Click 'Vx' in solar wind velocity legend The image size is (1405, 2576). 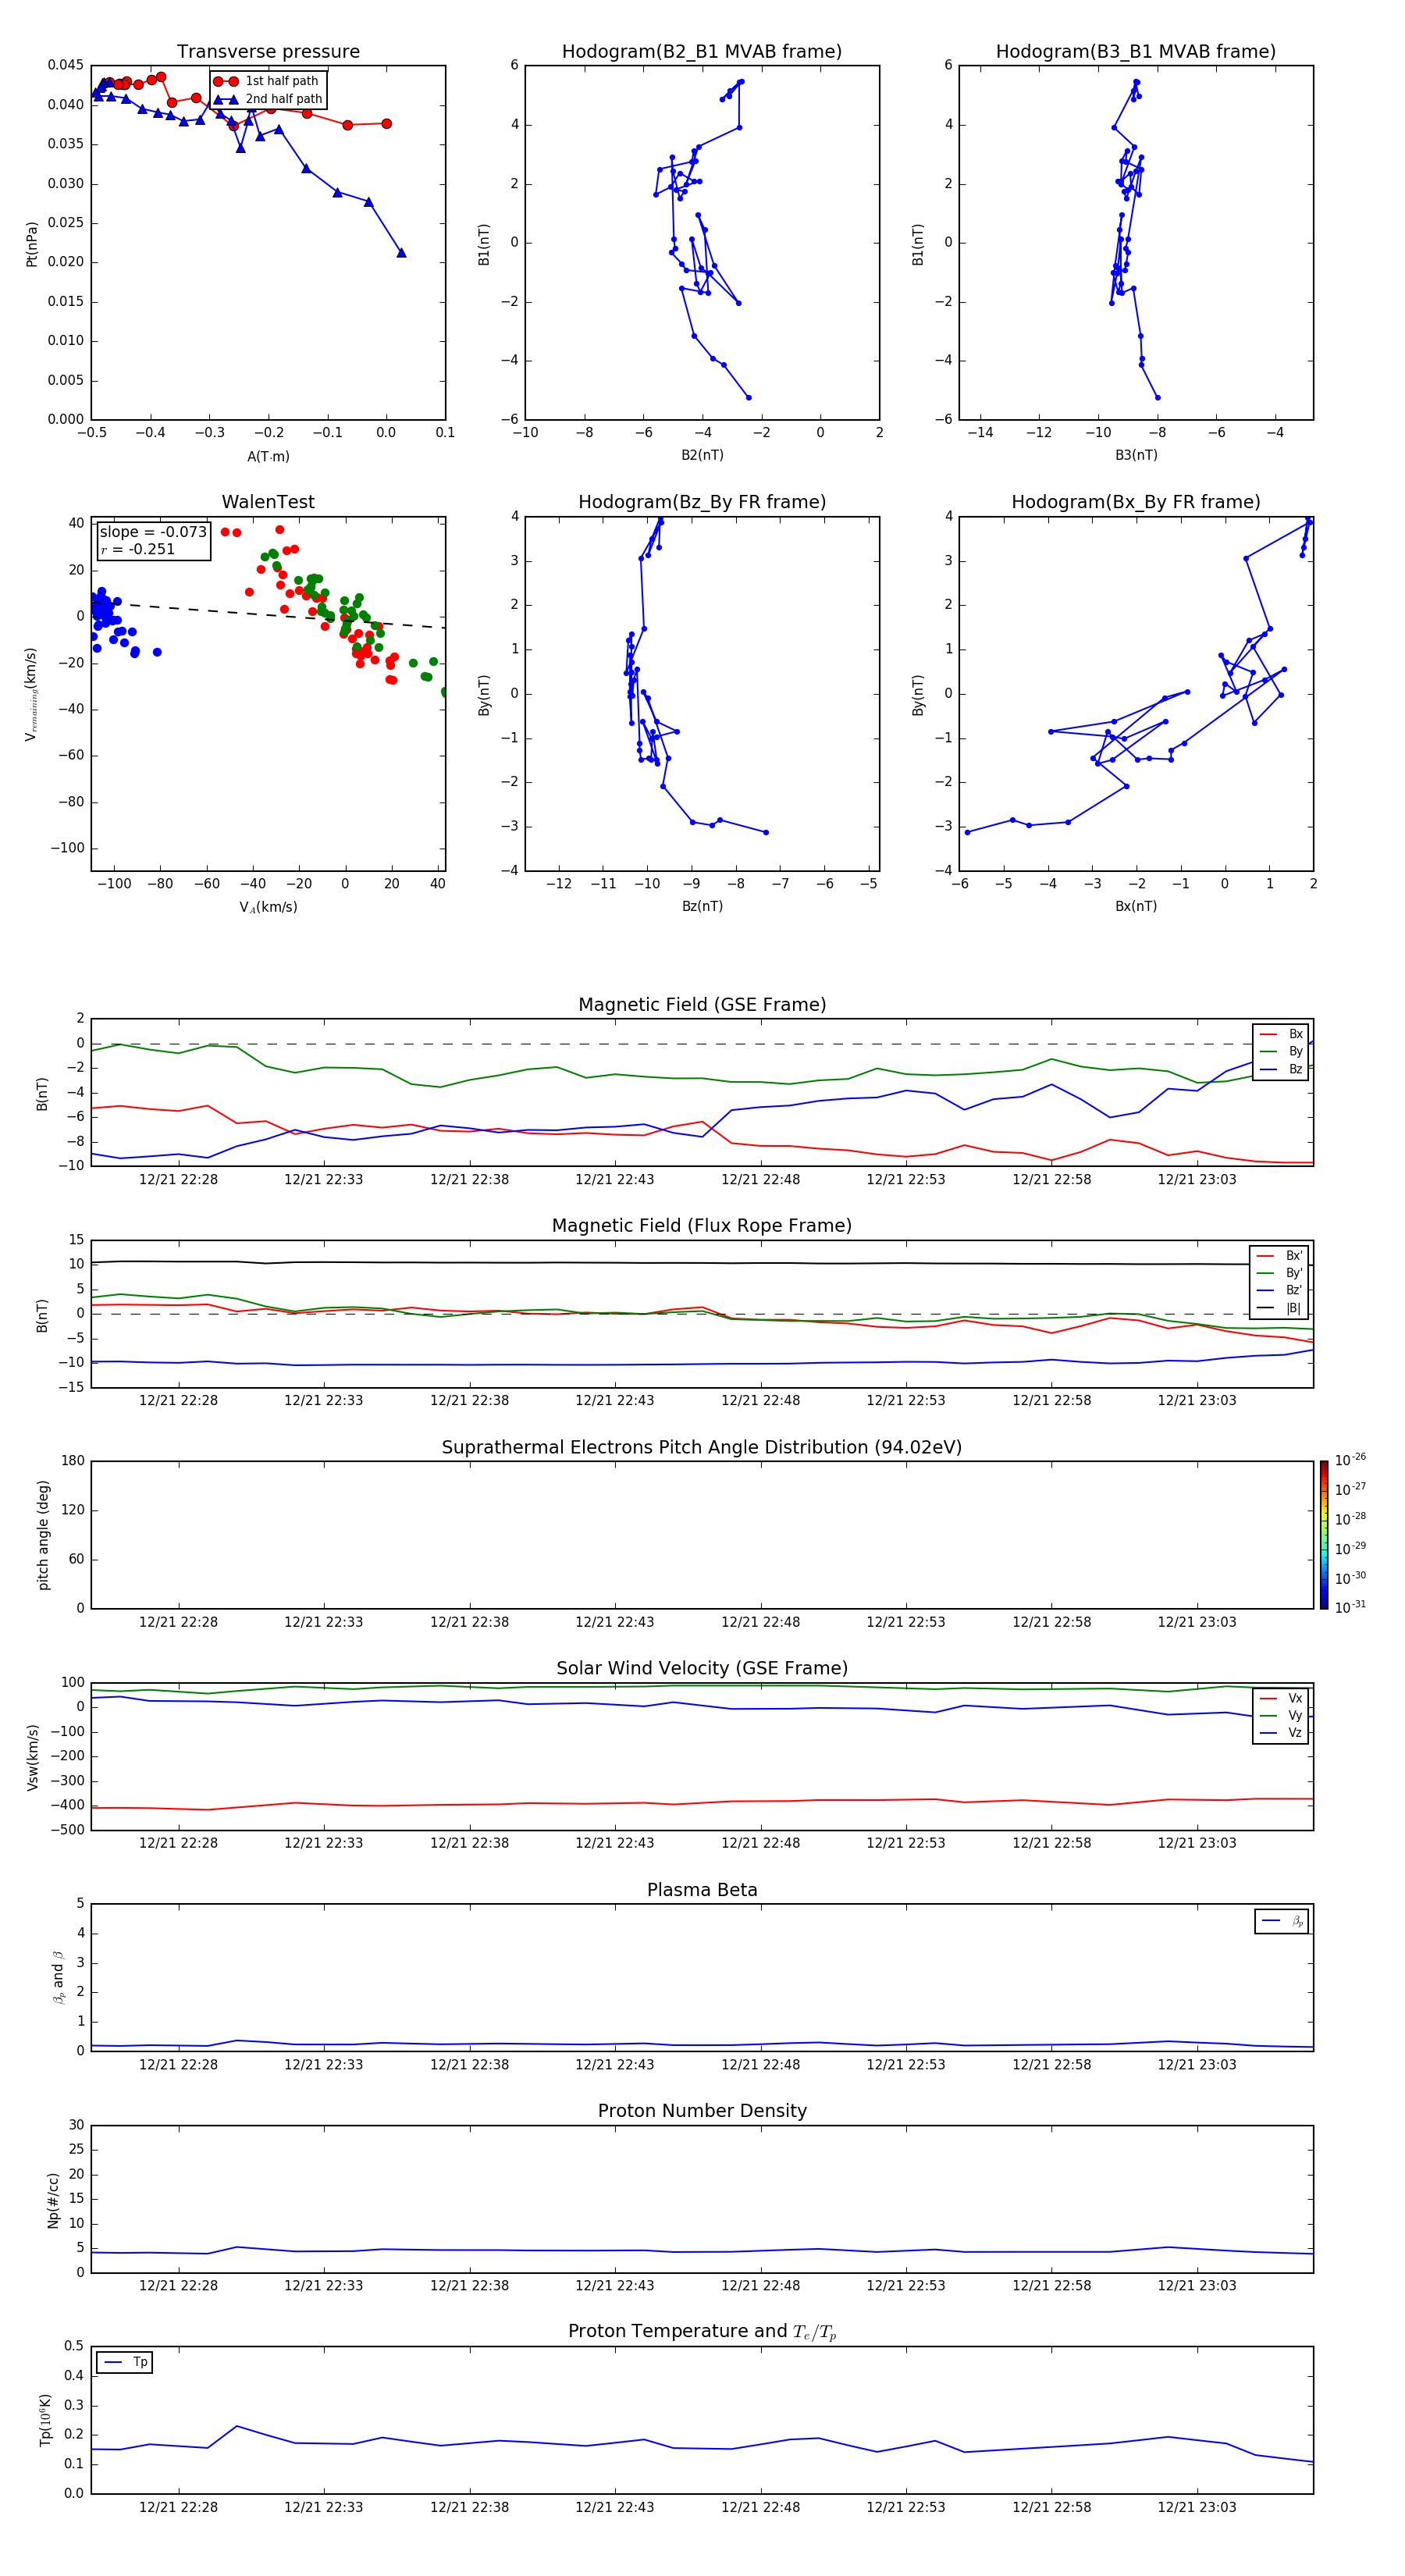pyautogui.click(x=1282, y=1698)
